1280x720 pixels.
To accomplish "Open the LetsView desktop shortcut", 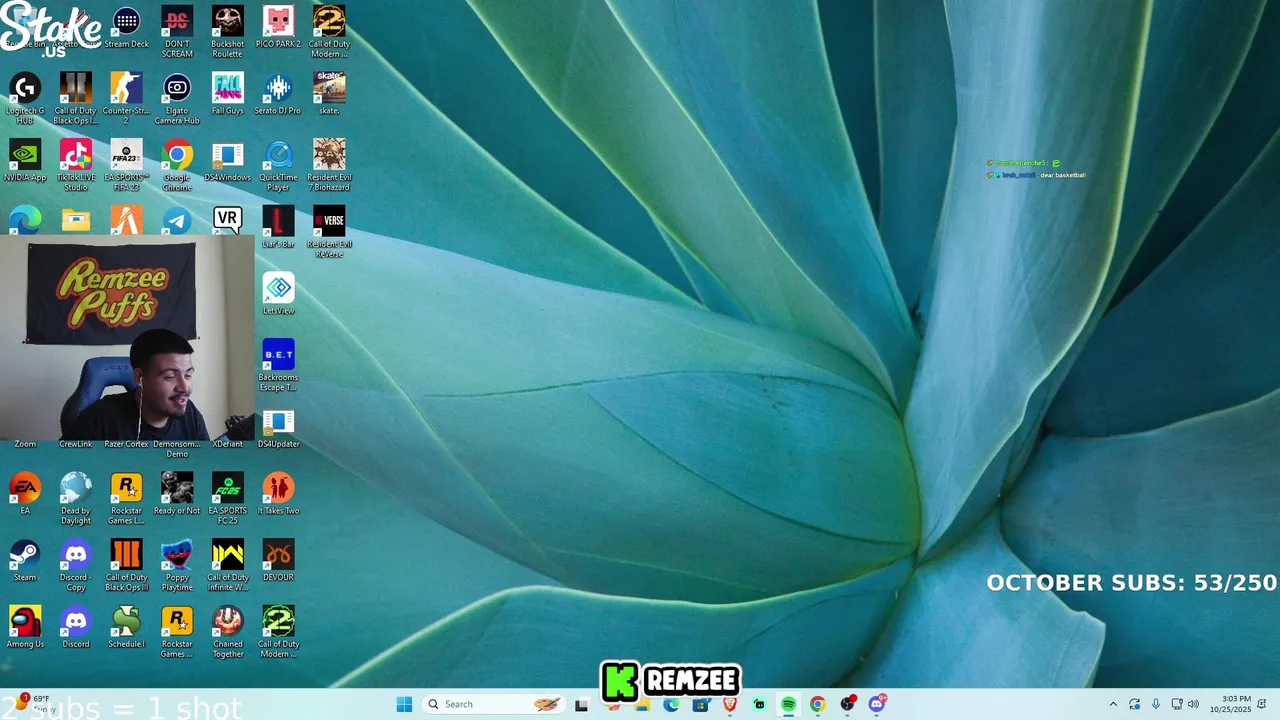I will click(x=278, y=294).
